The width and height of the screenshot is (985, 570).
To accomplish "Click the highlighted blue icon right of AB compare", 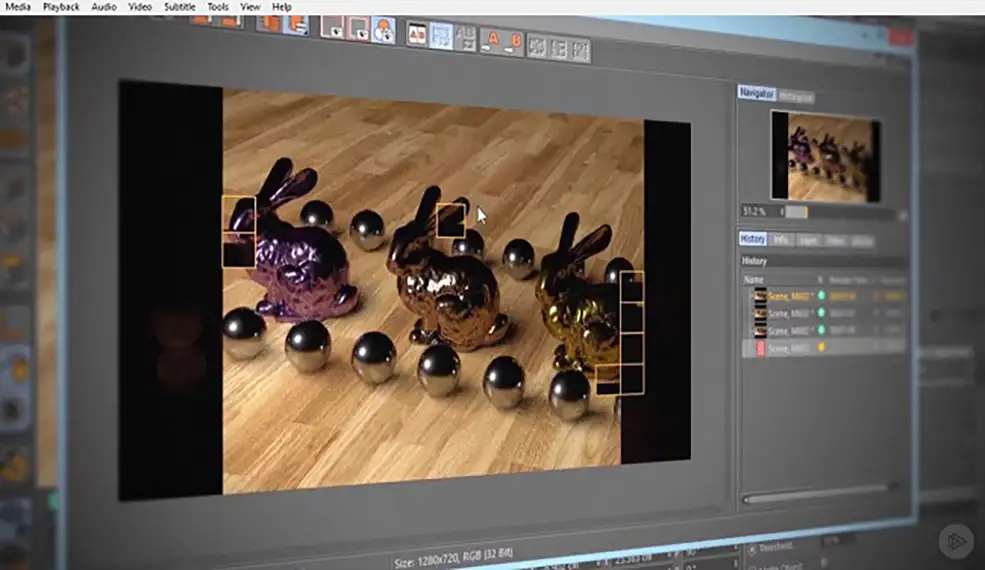I will coord(441,36).
